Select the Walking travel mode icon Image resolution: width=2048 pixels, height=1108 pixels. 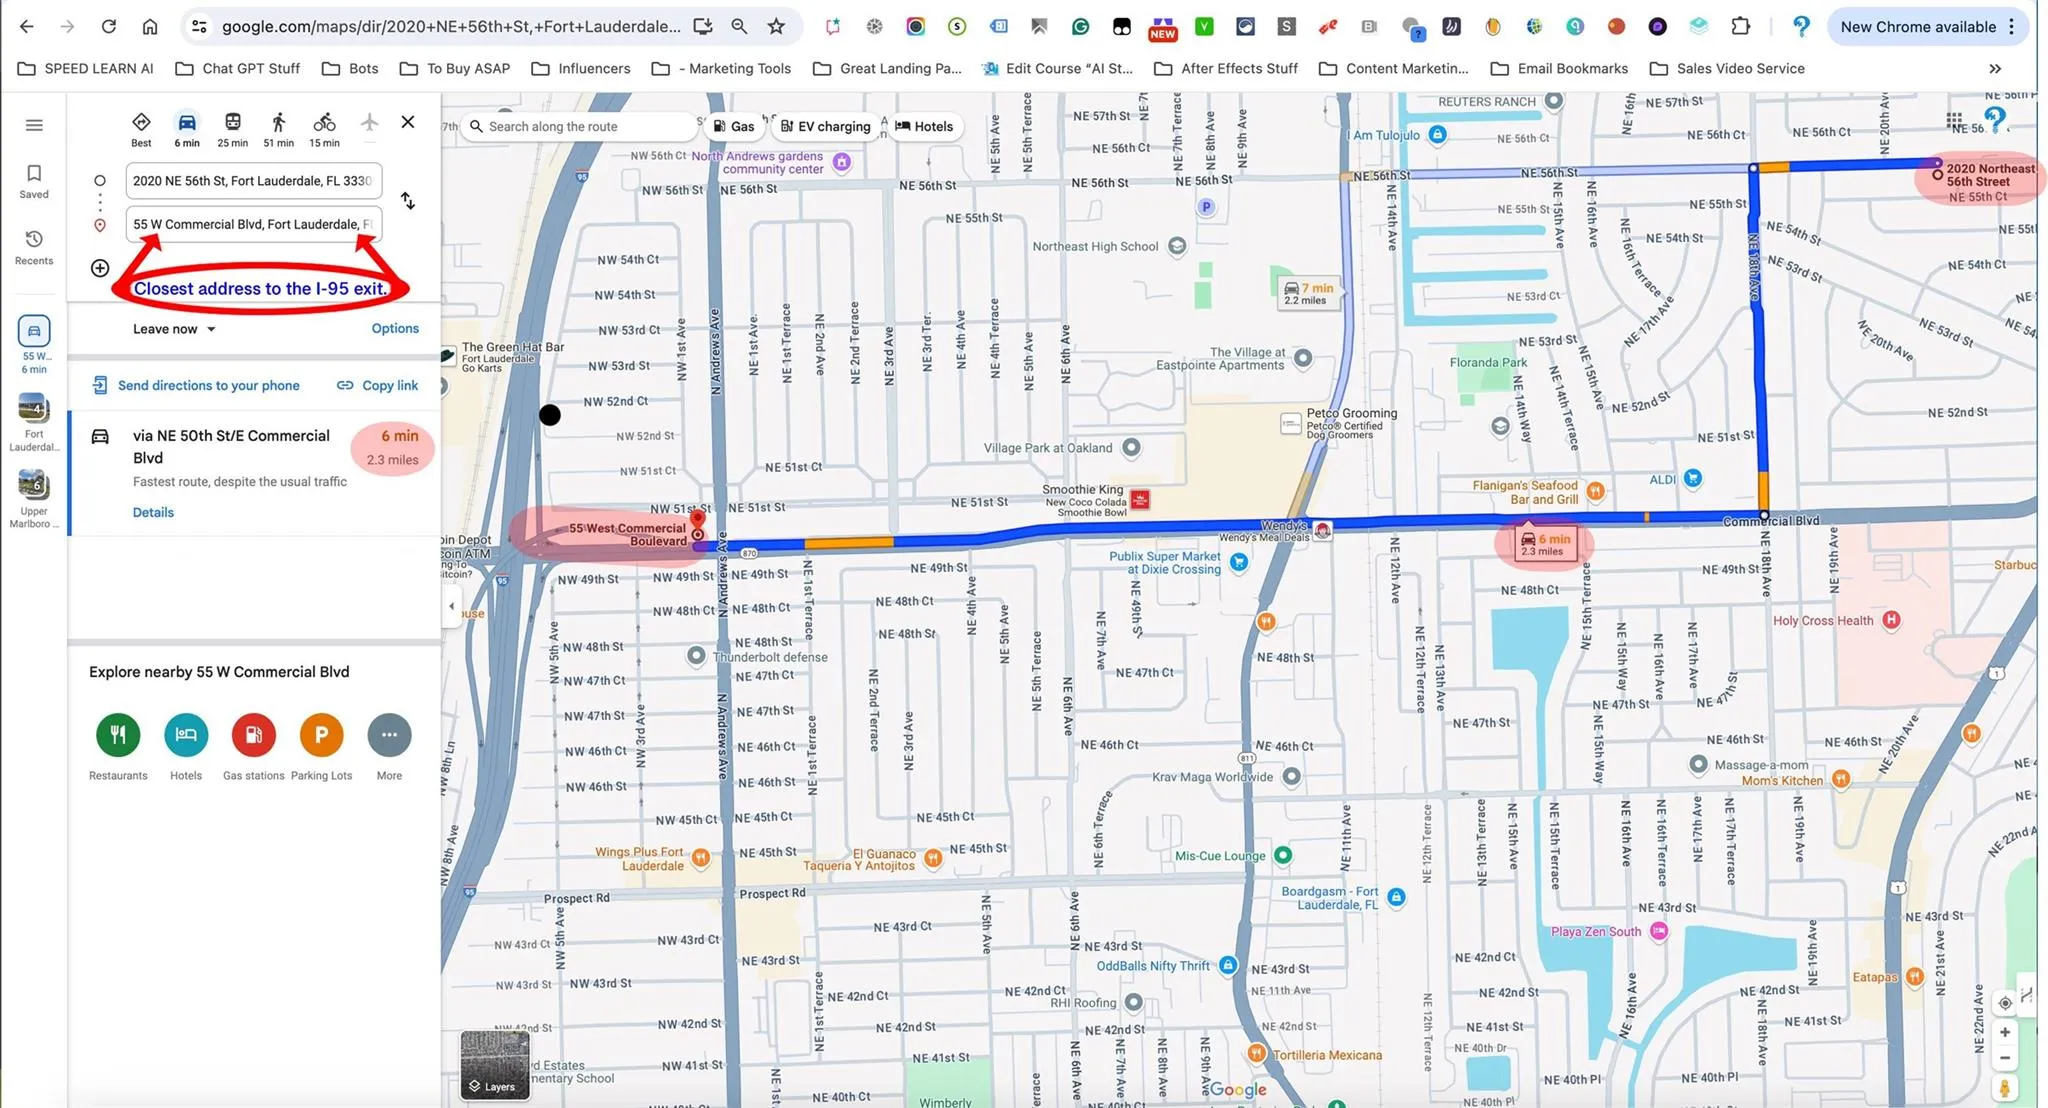point(278,123)
